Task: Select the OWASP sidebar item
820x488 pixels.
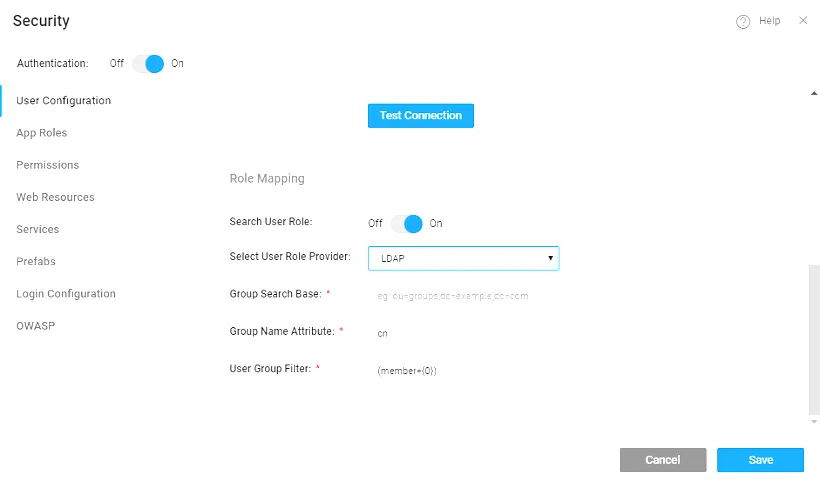Action: point(35,326)
